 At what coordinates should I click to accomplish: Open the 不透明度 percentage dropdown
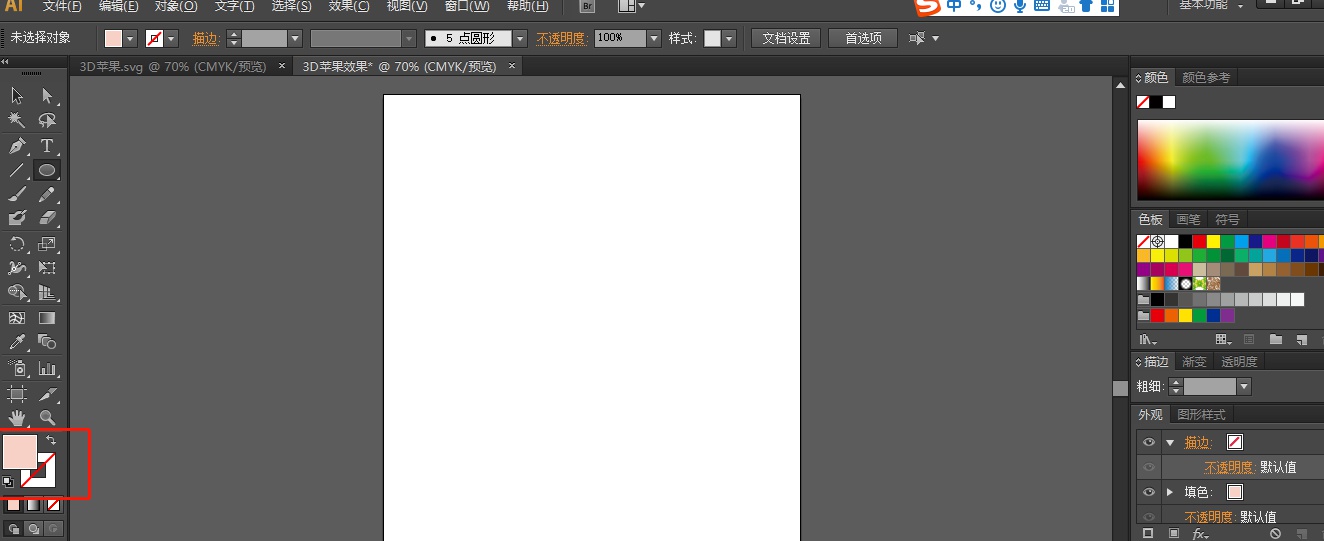click(654, 39)
